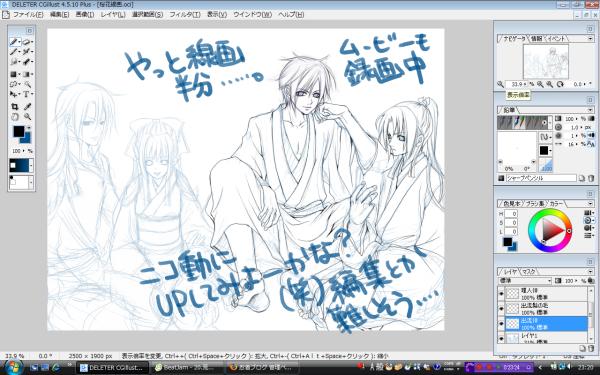Open the ウインドウ(W) menu

coord(253,15)
